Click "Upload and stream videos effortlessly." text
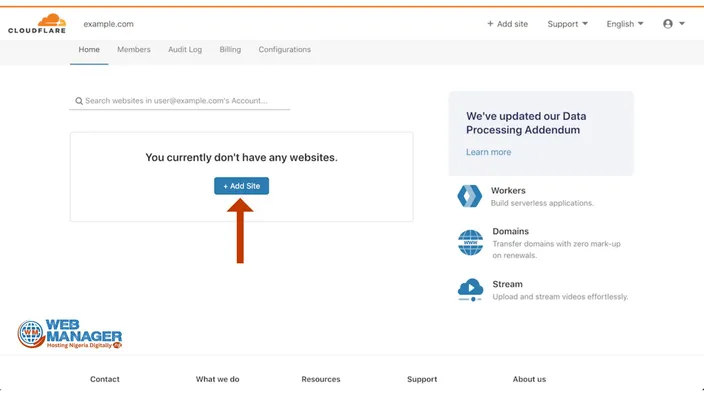 [560, 297]
